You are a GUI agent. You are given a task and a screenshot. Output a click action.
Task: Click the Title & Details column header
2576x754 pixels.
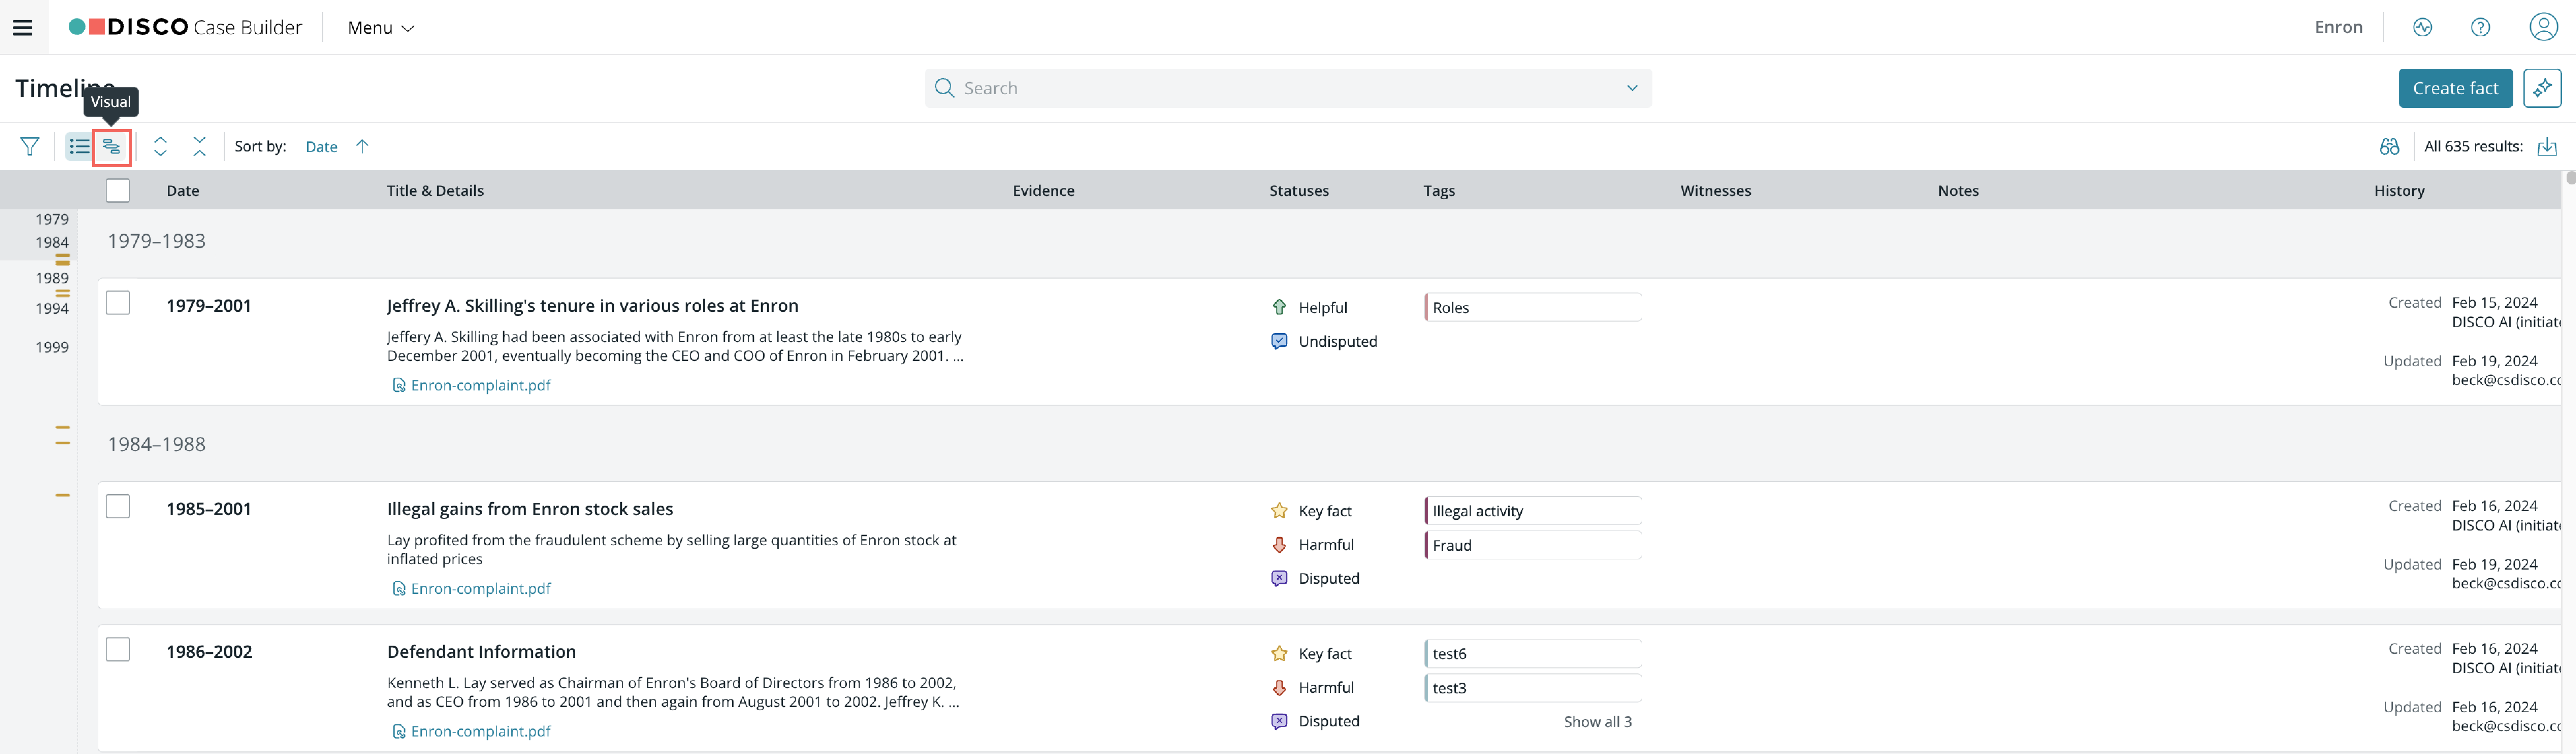[x=435, y=191]
